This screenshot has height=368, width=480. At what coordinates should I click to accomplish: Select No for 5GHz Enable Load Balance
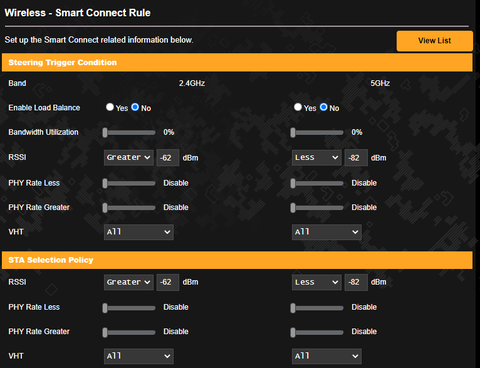[323, 107]
